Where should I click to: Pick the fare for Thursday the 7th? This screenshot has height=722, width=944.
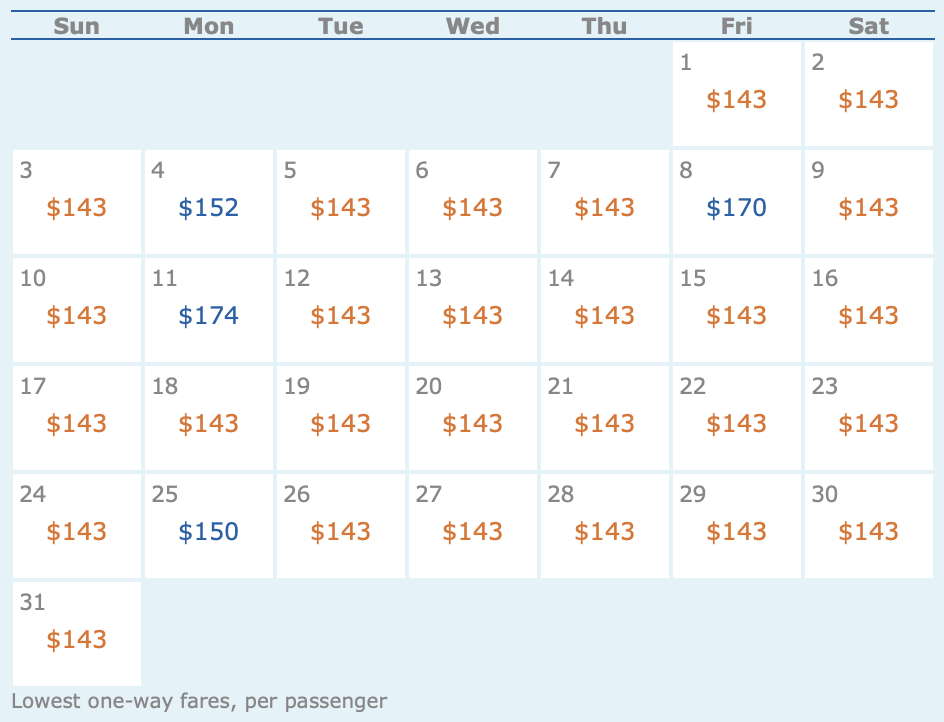click(x=604, y=208)
